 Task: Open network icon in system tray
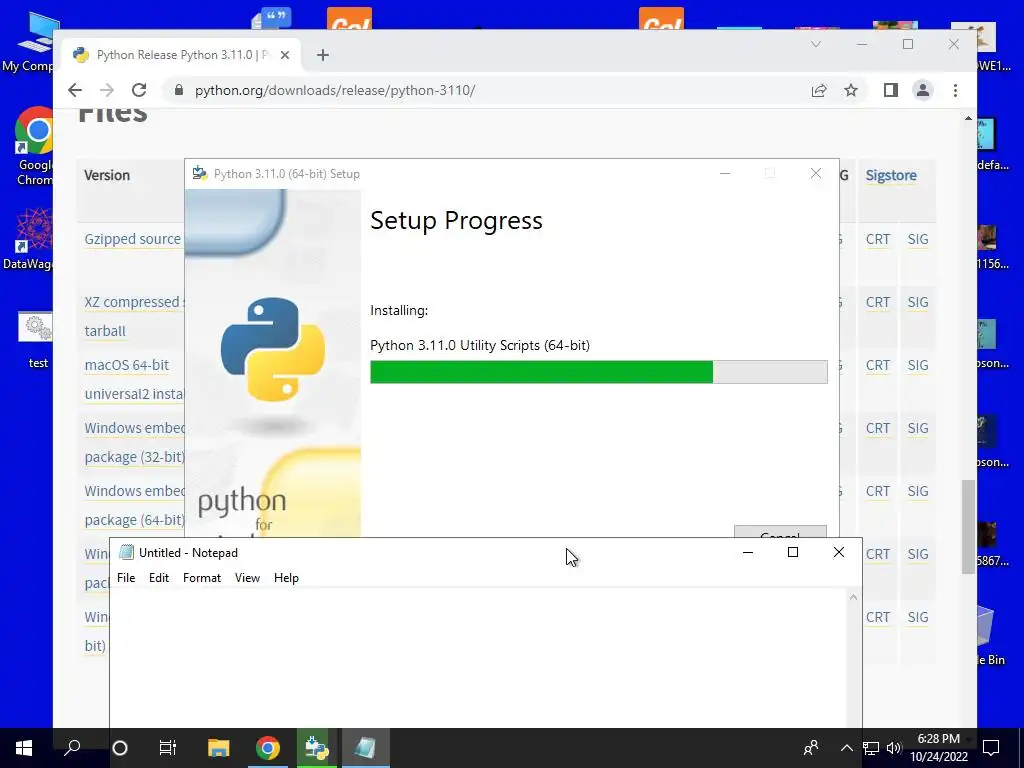coord(871,748)
